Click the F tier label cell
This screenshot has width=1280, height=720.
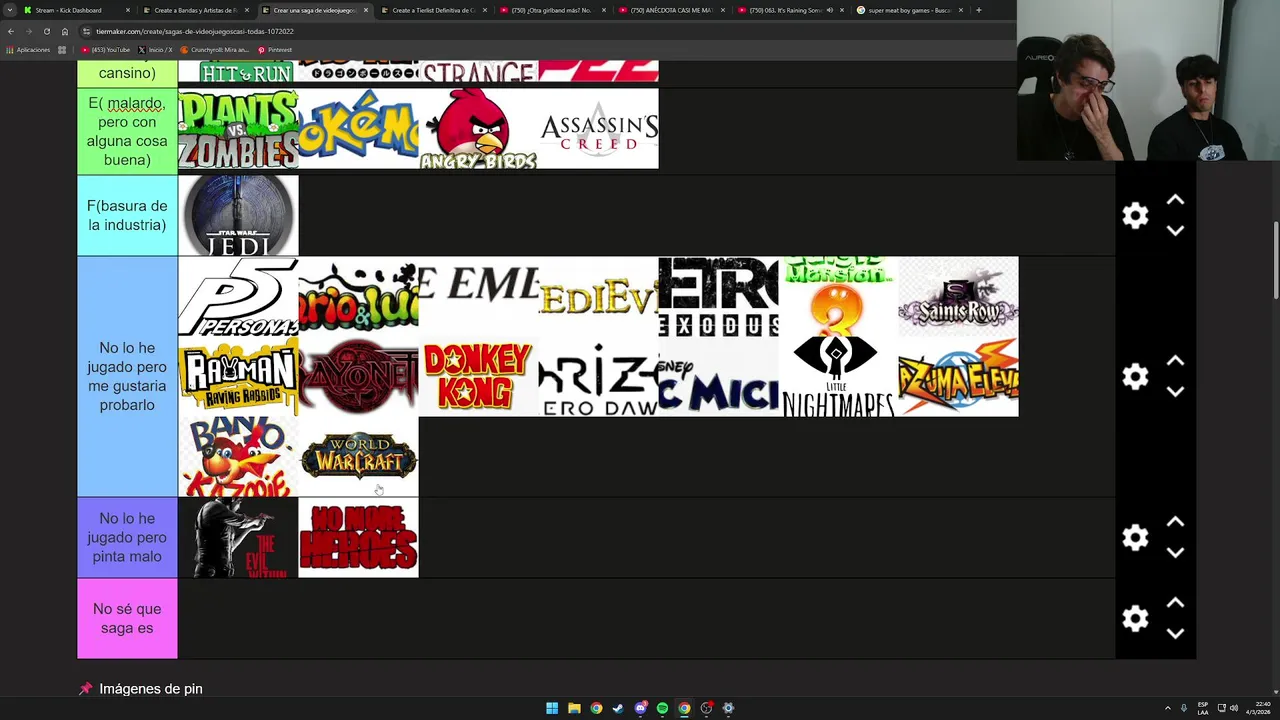127,216
